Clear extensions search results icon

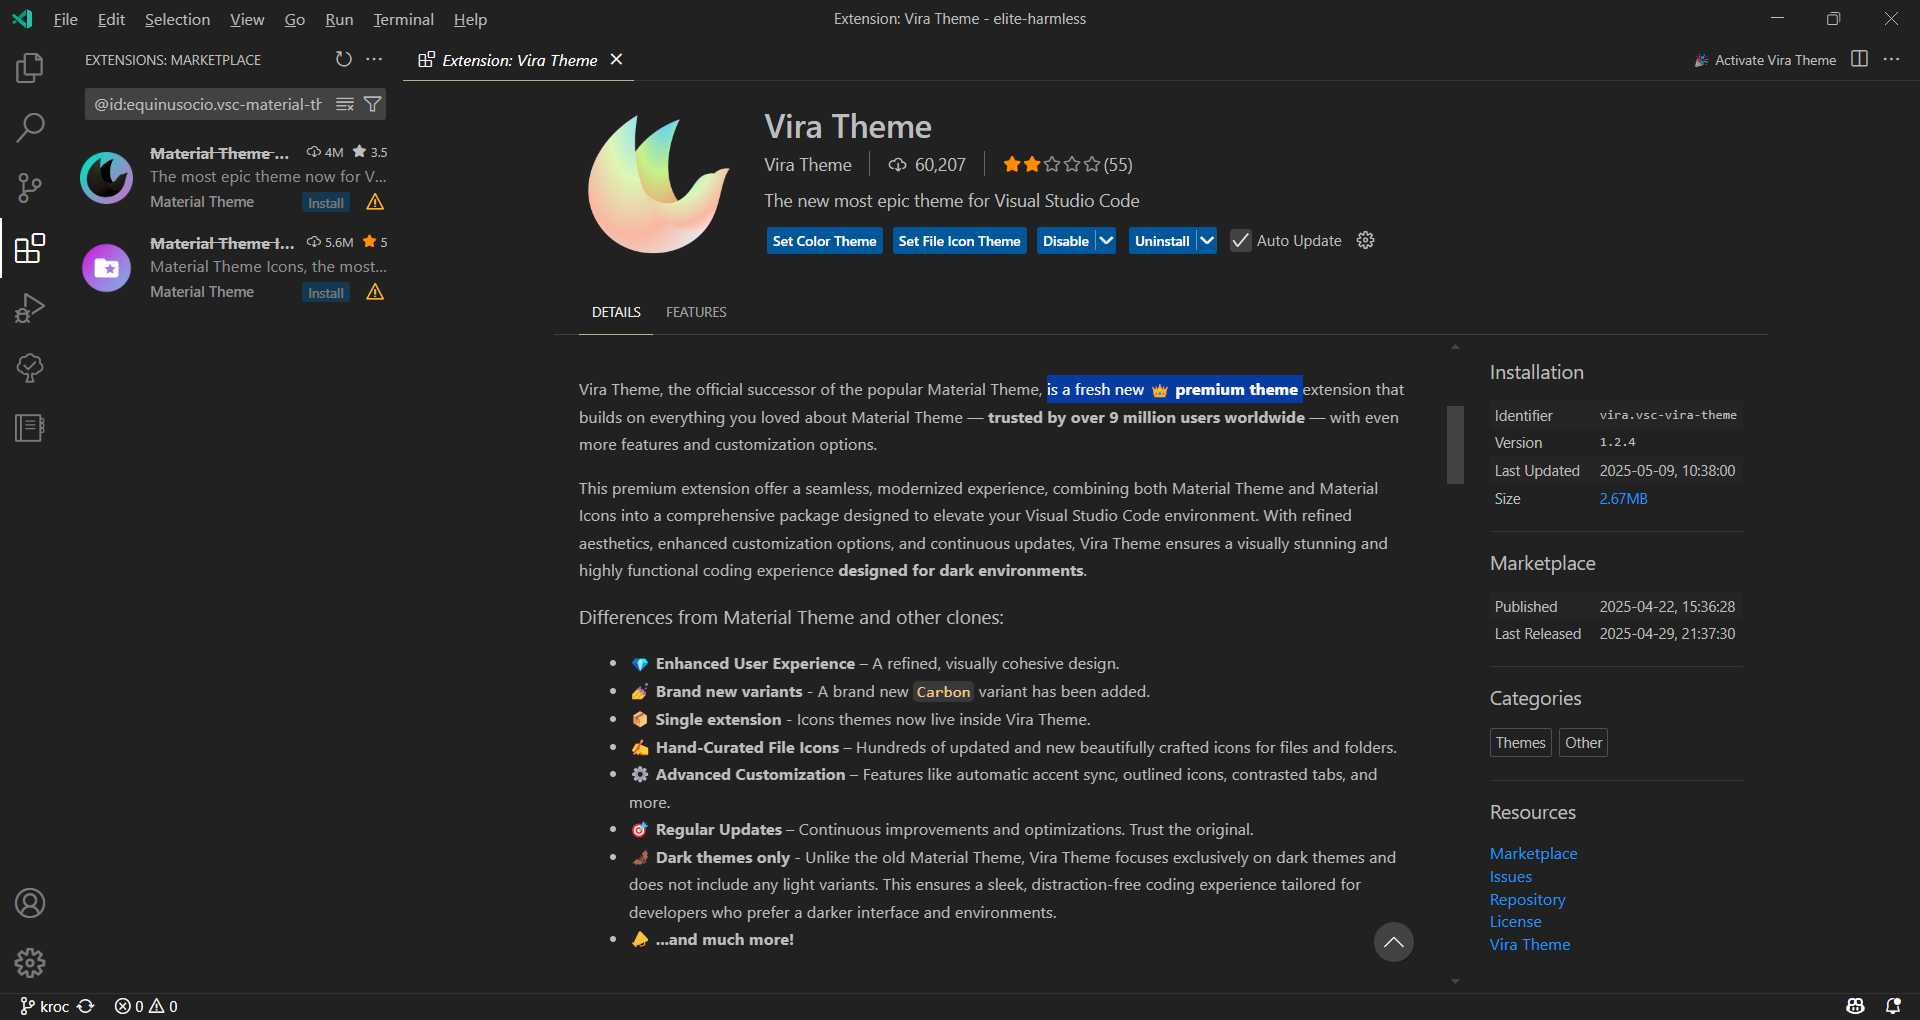(x=345, y=104)
